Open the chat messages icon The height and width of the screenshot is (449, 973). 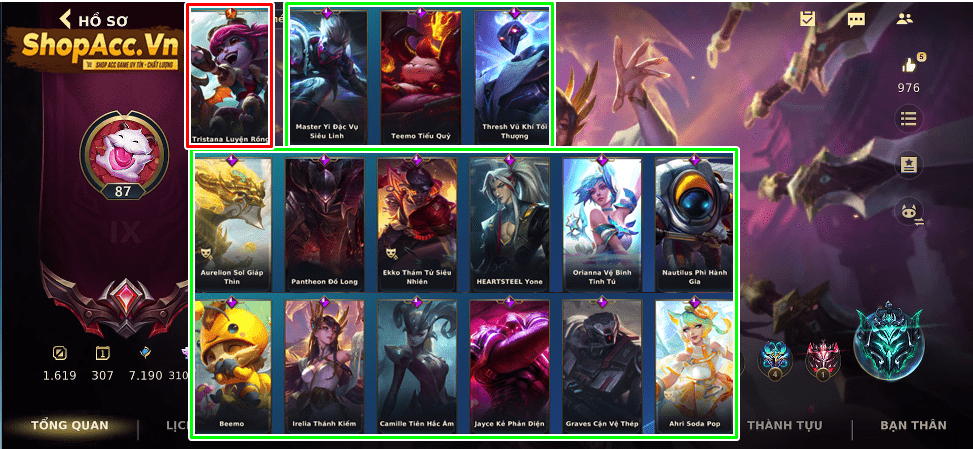(x=856, y=19)
